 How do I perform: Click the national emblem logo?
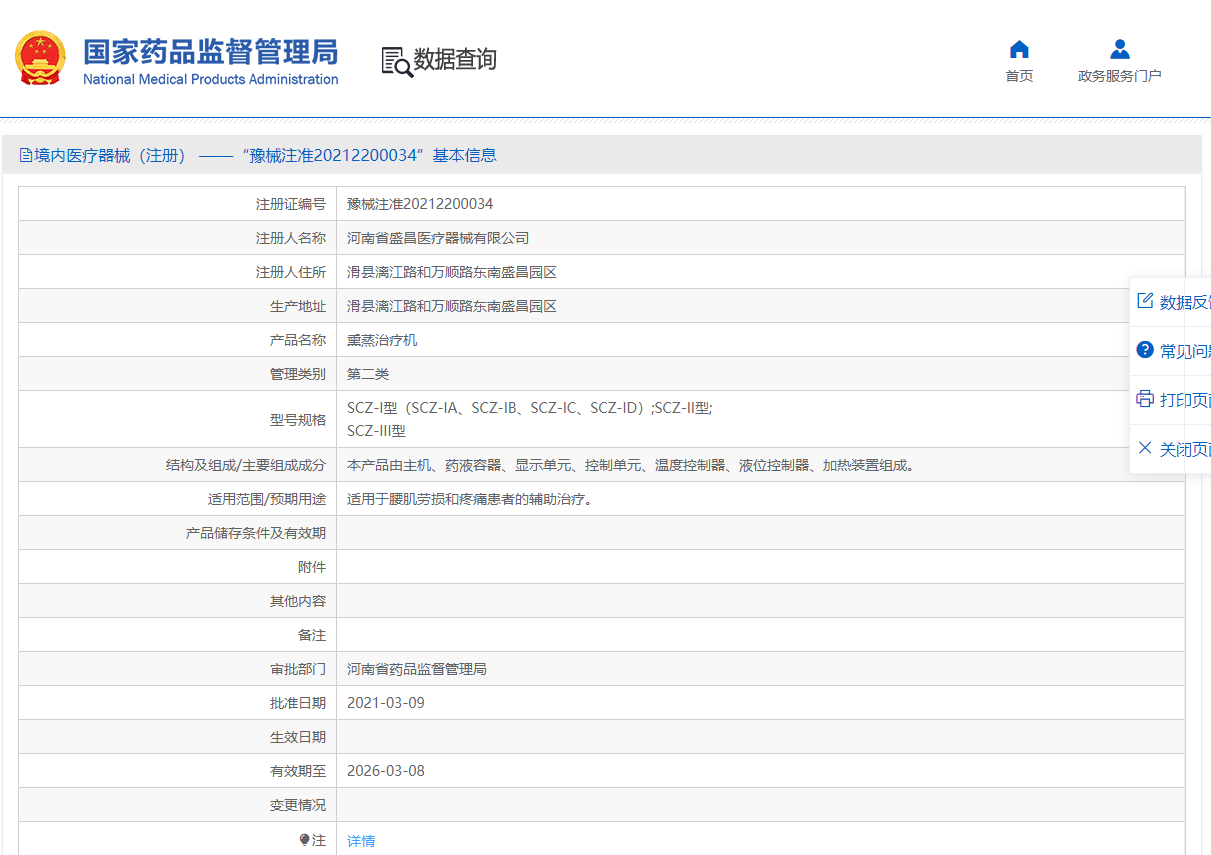(40, 58)
